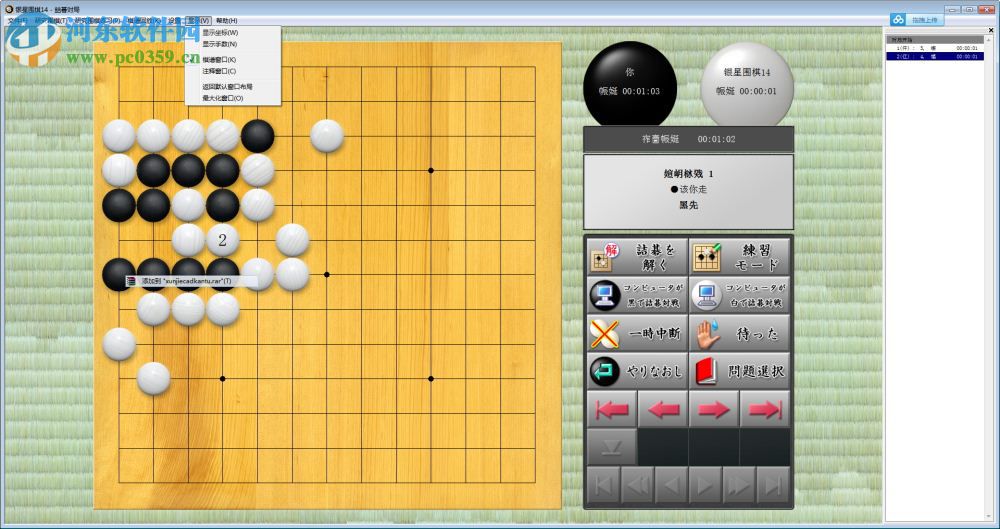Viewport: 1000px width, 529px height.
Task: Click 一時中断 to suspend the game
Action: pos(637,333)
